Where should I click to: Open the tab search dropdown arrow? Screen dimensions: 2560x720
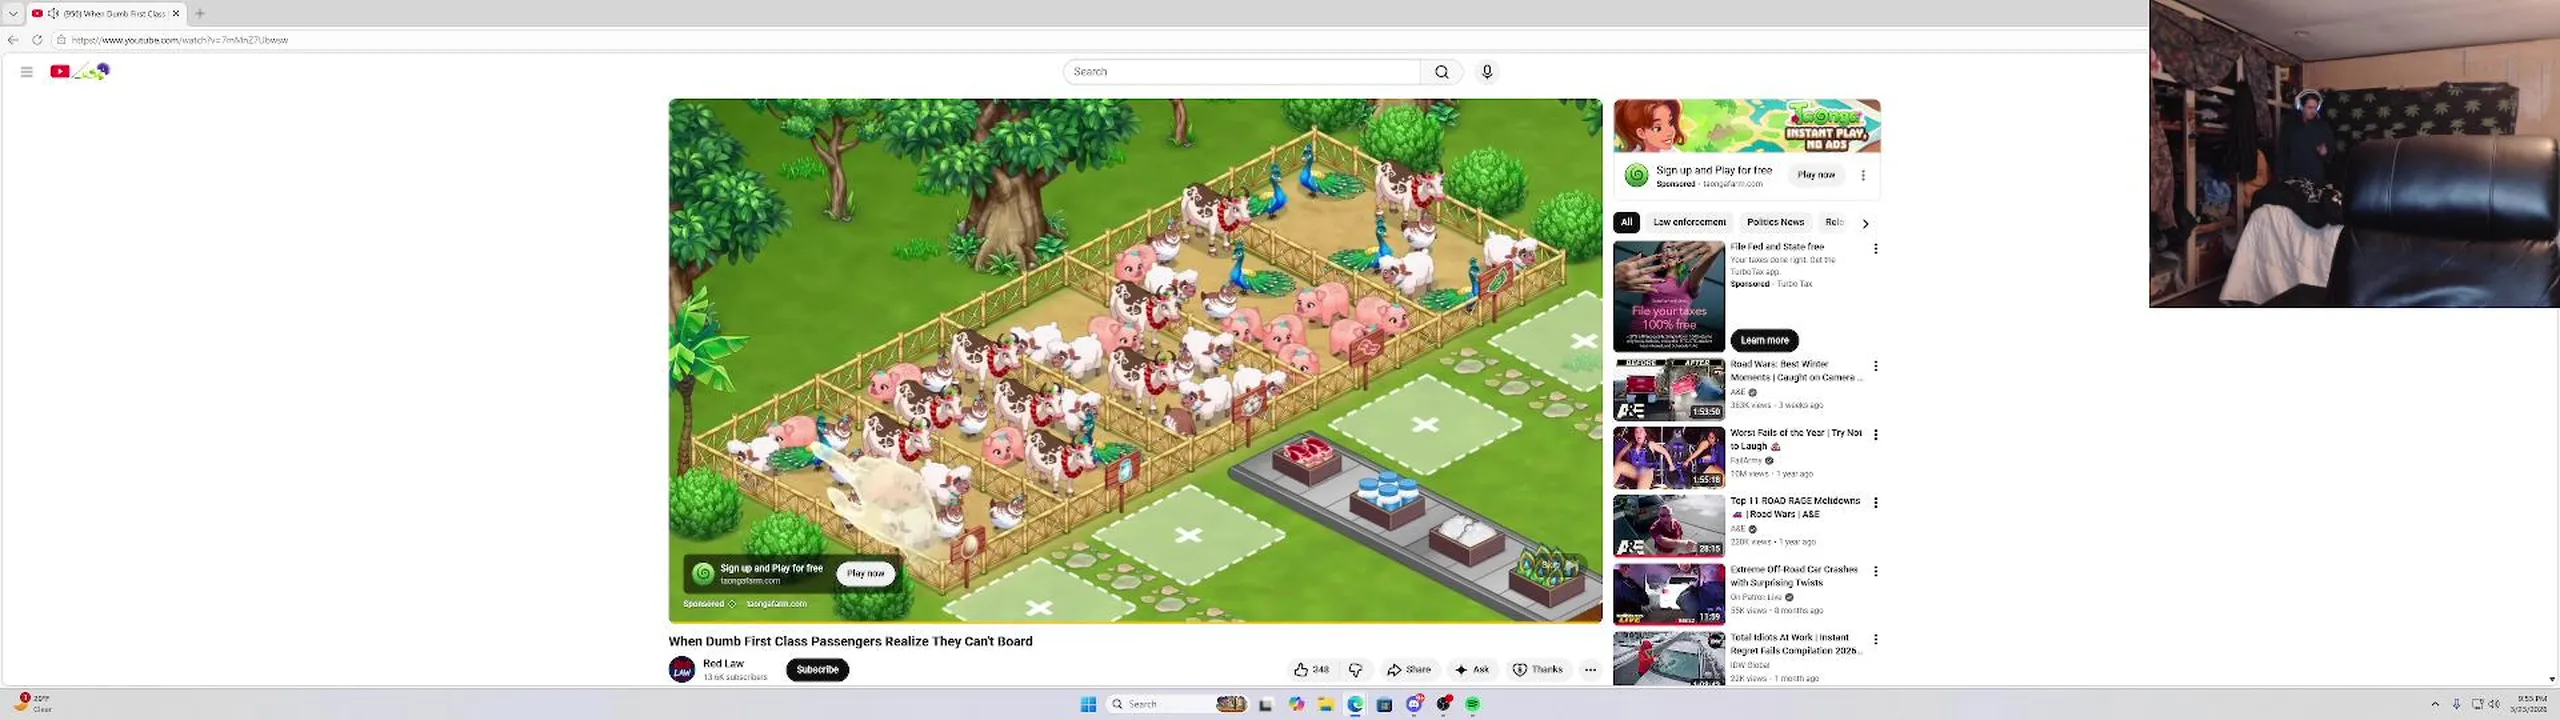pos(13,13)
